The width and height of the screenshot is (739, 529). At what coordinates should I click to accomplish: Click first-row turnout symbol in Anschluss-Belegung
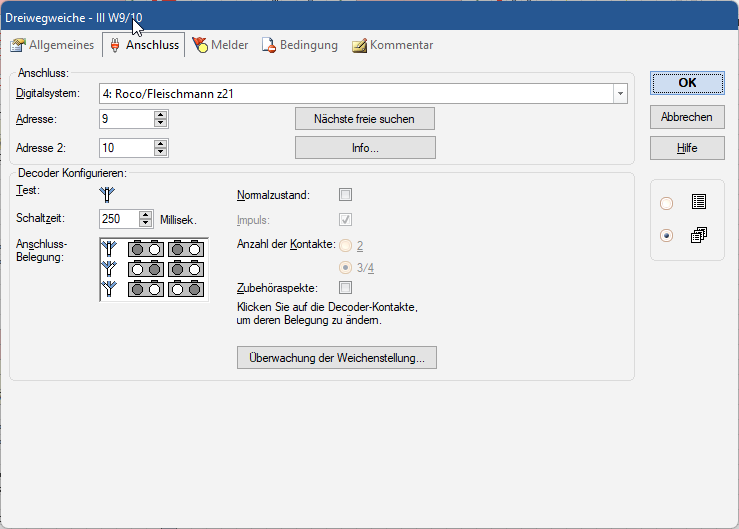(x=108, y=250)
